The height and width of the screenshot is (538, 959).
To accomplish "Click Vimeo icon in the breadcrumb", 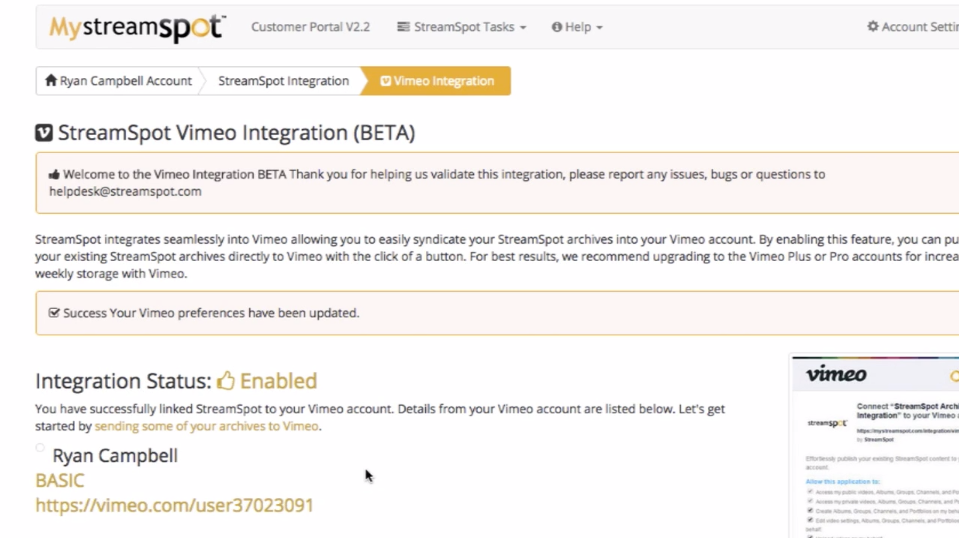I will pos(385,81).
